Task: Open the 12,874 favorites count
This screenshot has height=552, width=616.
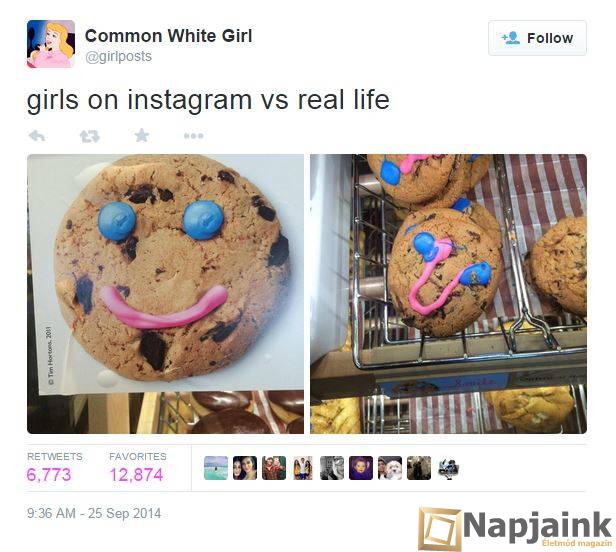Action: pos(136,475)
